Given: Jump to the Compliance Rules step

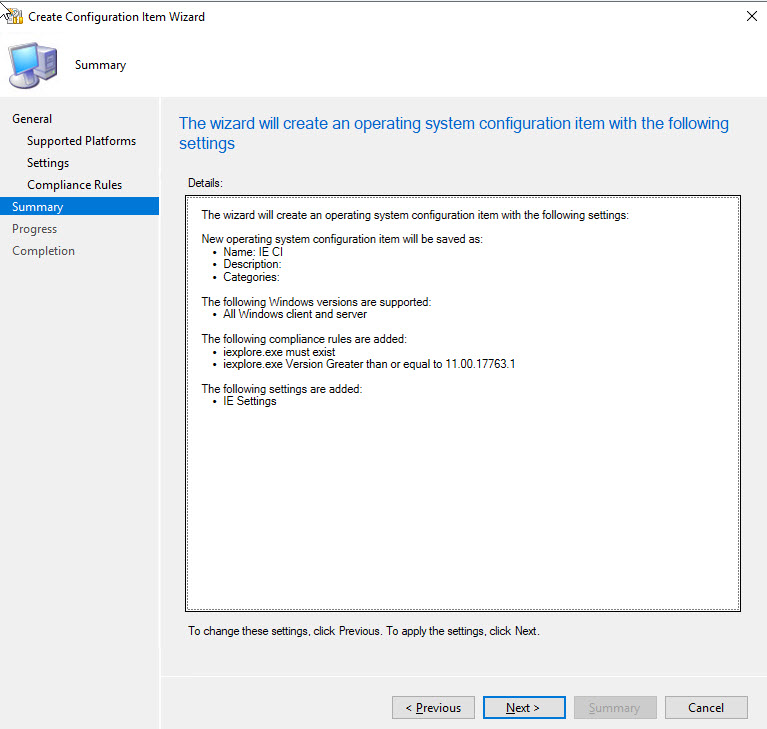Looking at the screenshot, I should [x=74, y=185].
